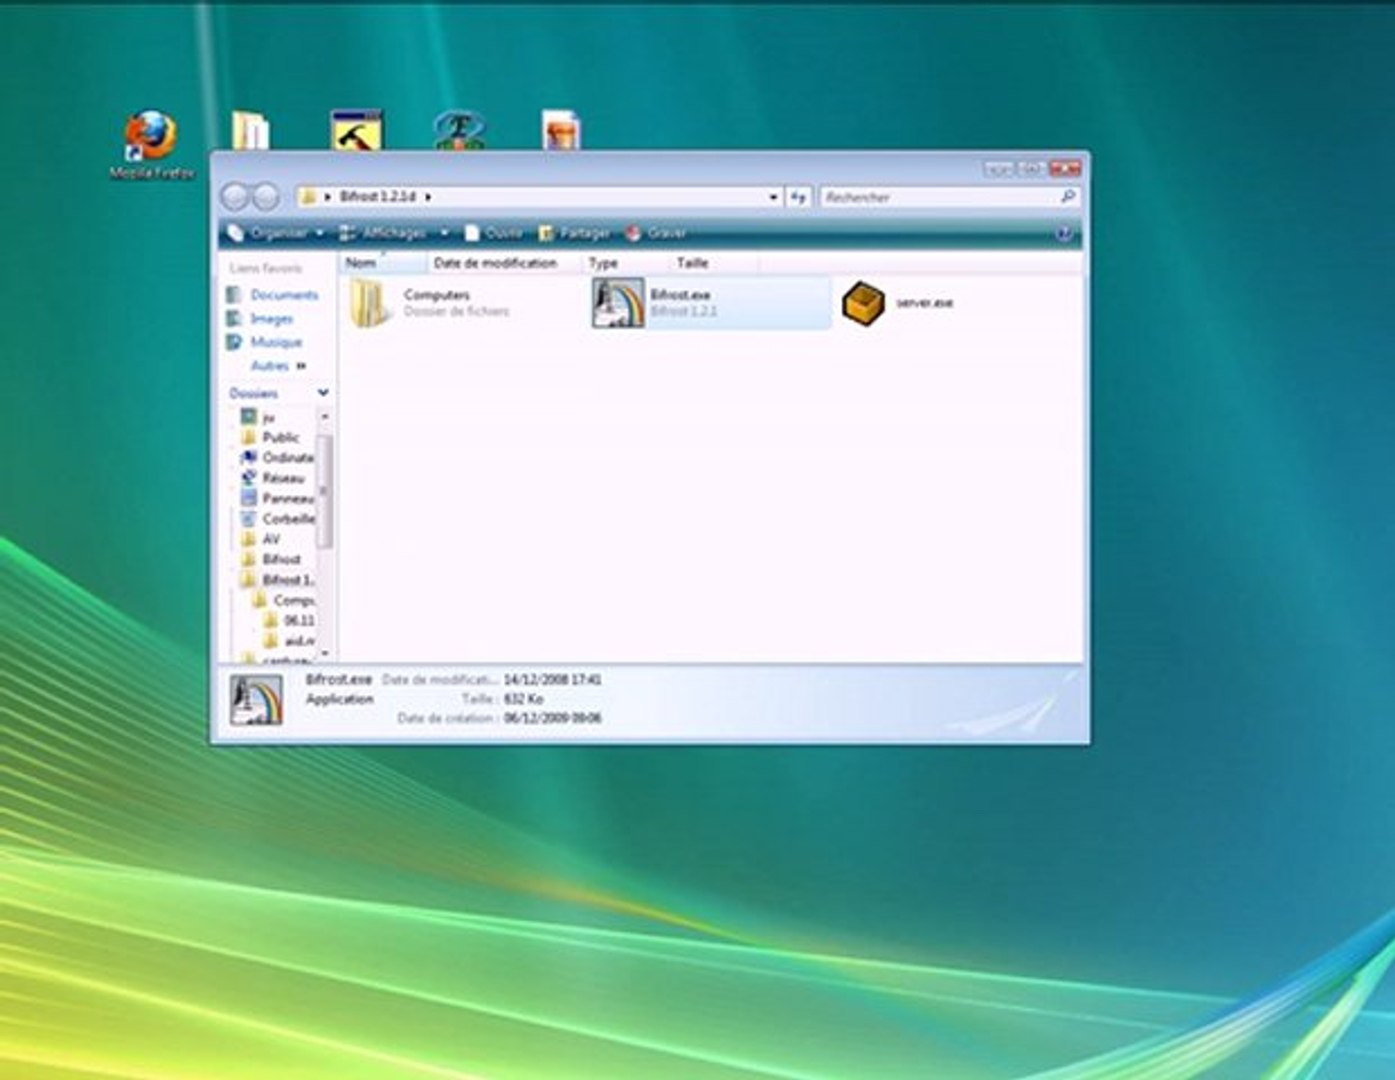Viewport: 1395px width, 1080px height.
Task: Click folder tree scroll up arrow
Action: point(324,416)
